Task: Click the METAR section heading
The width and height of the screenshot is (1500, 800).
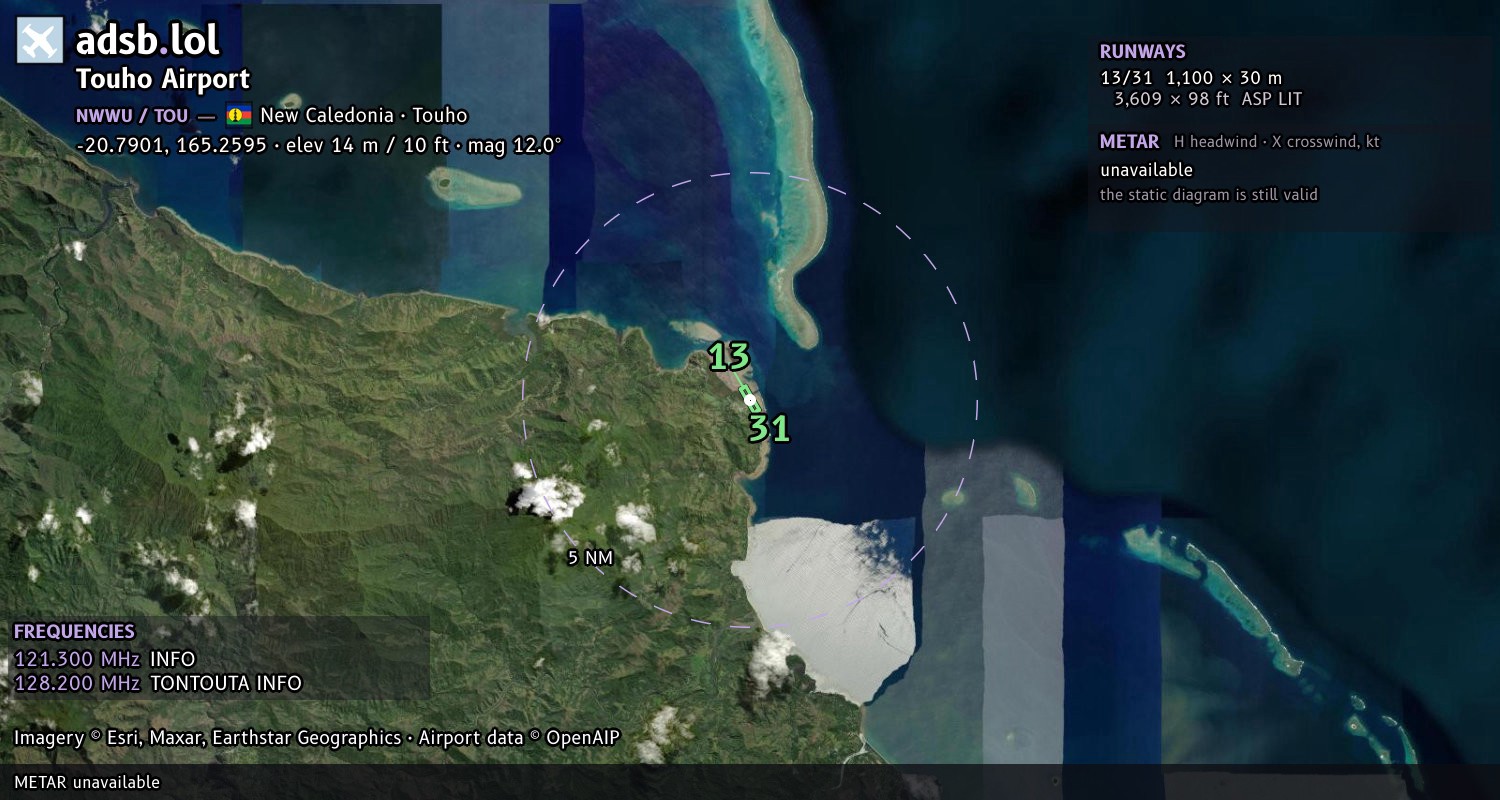Action: coord(1130,142)
